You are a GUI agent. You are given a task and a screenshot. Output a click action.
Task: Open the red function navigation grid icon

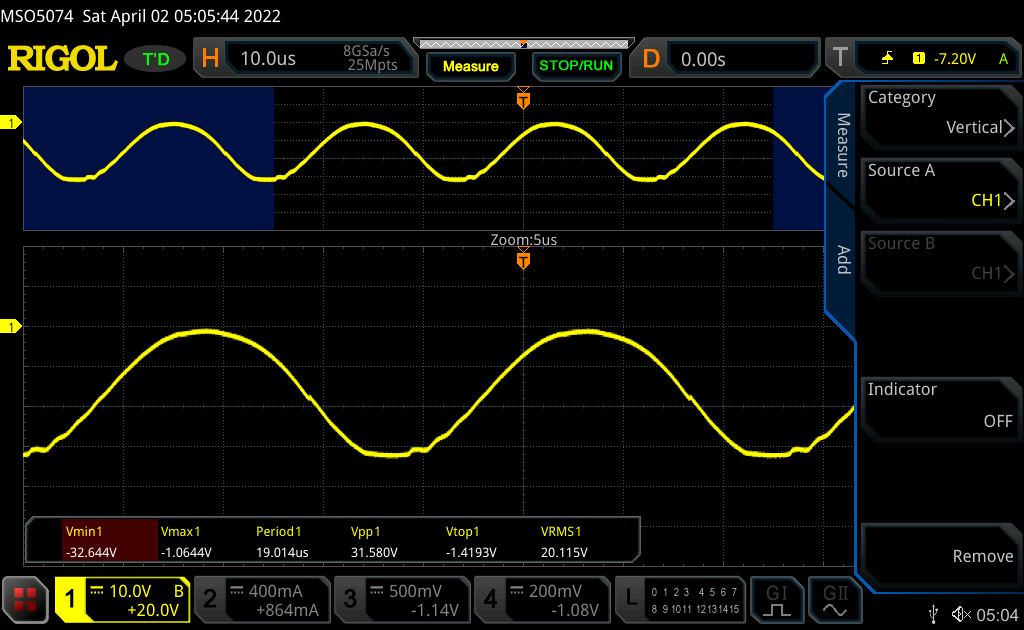tap(25, 599)
